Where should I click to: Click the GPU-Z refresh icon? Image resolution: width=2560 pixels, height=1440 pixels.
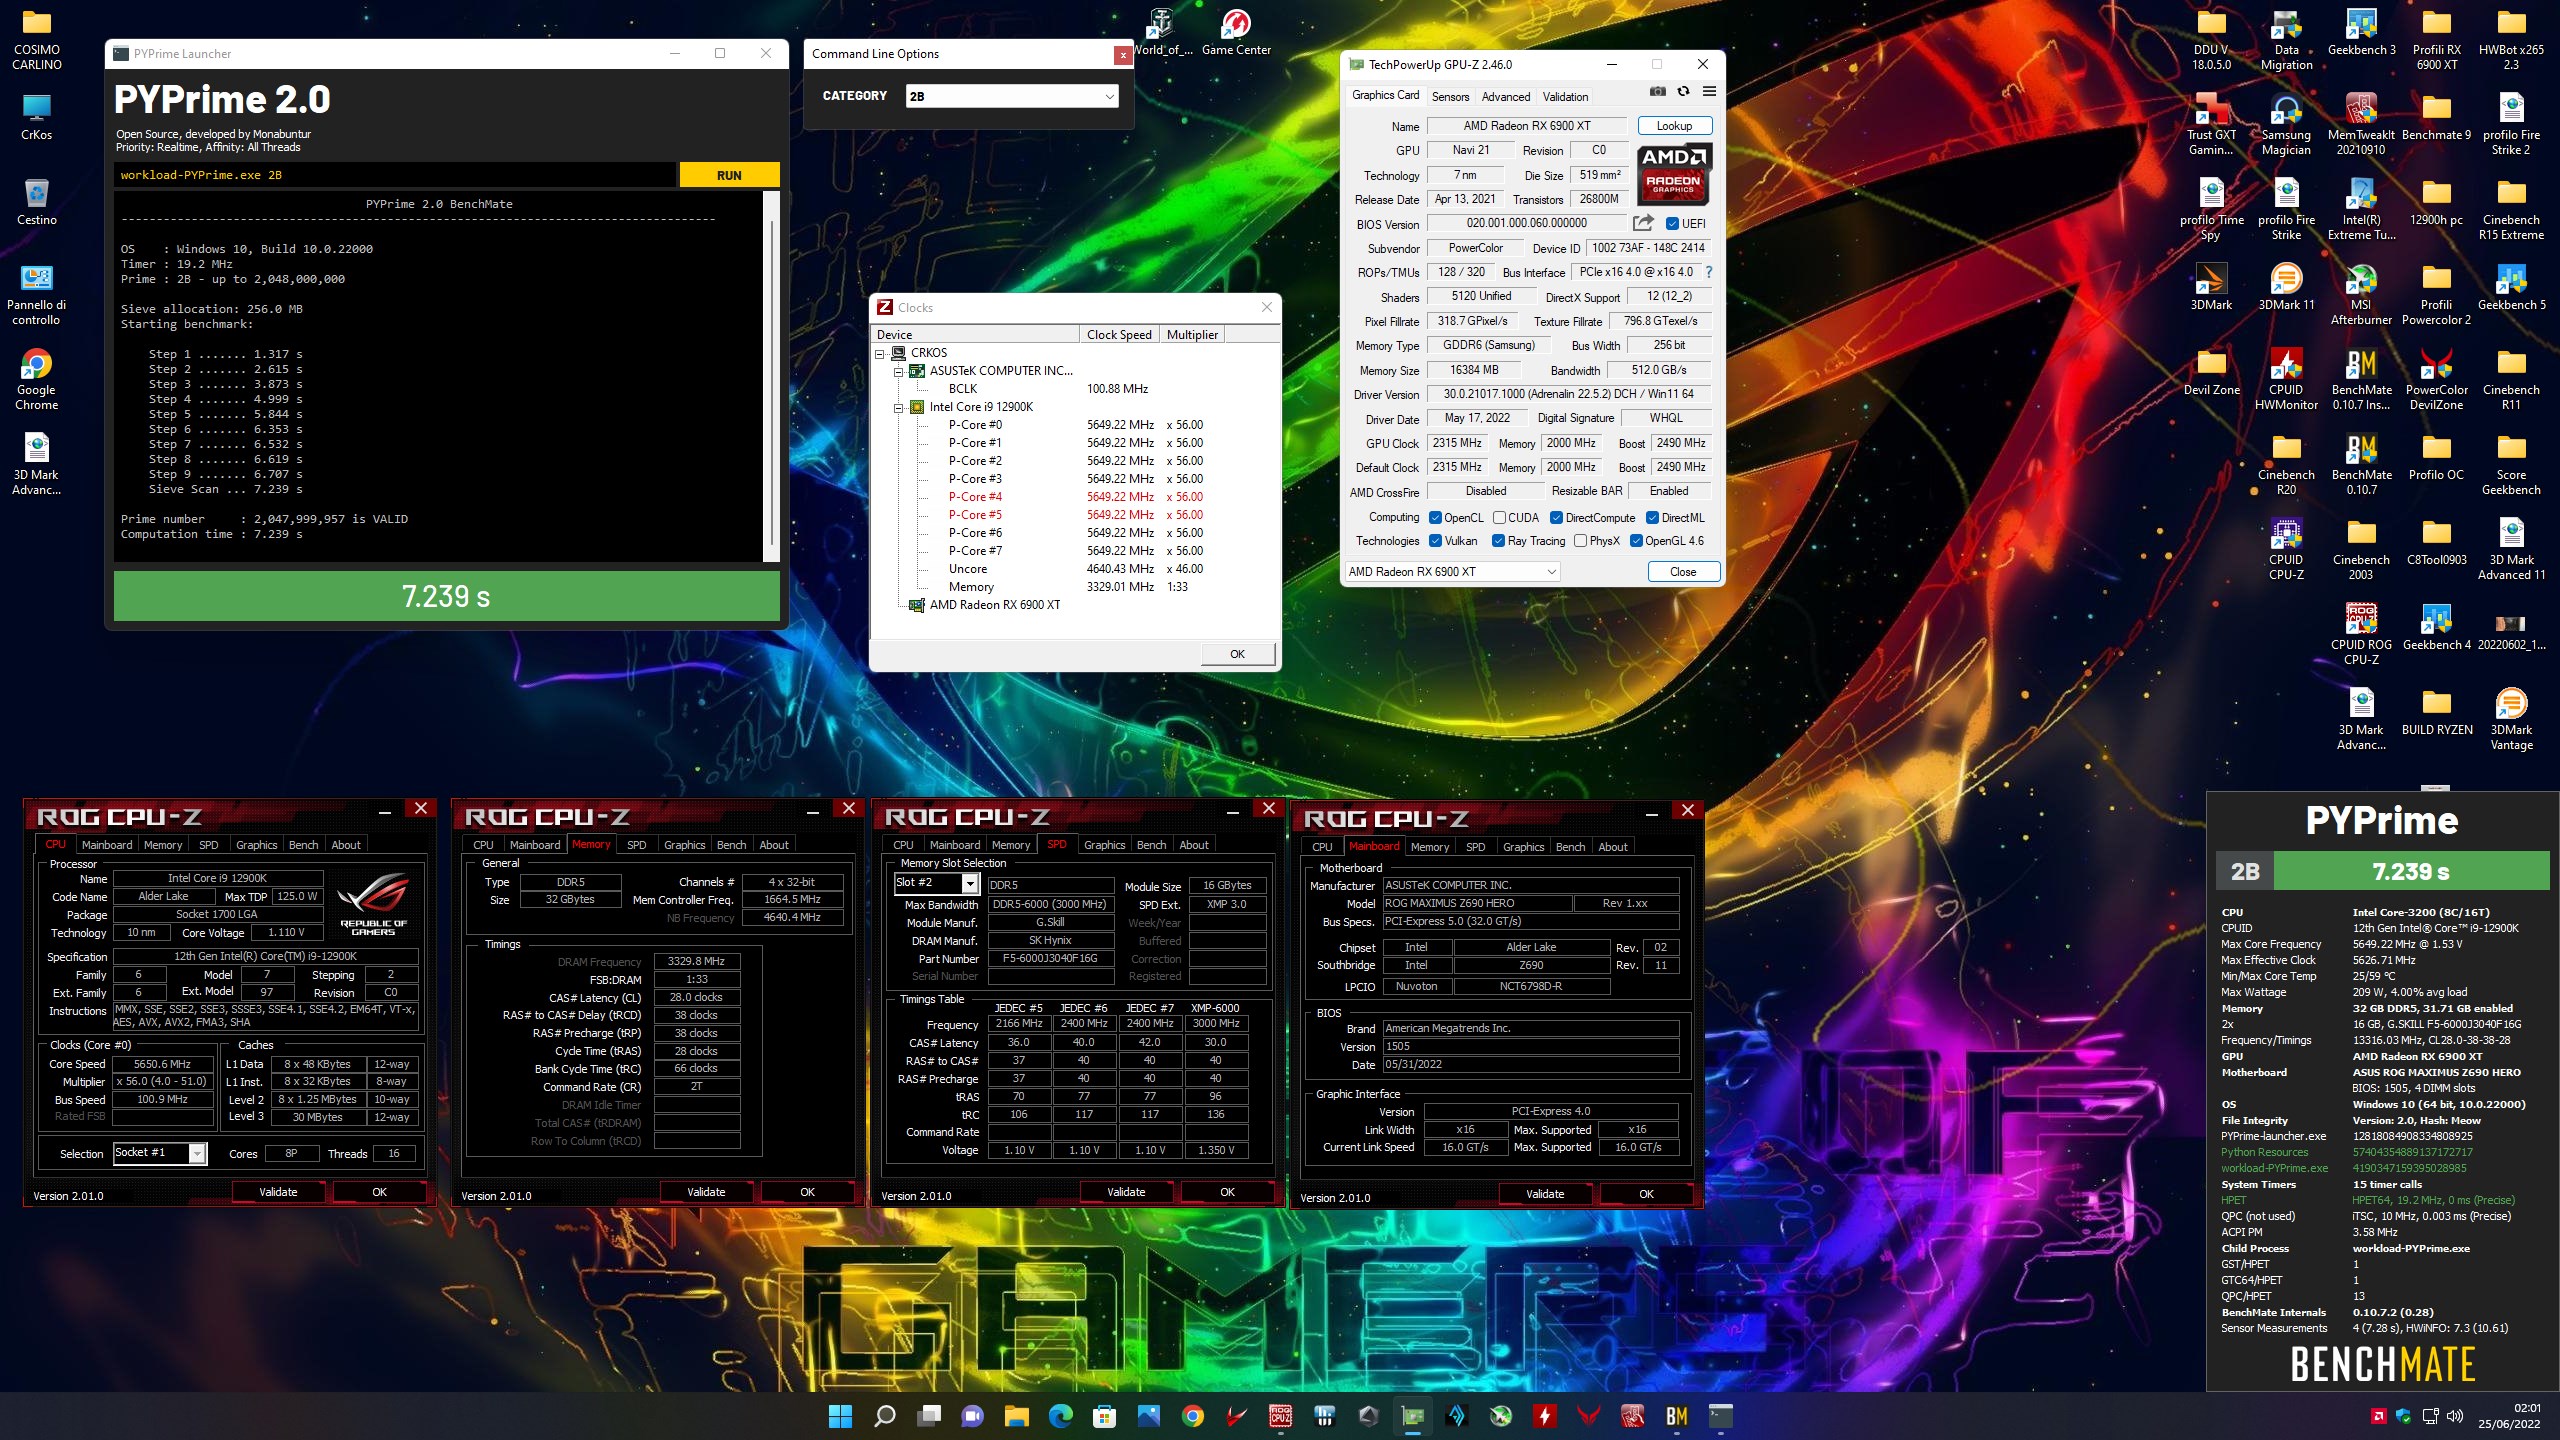tap(1683, 92)
